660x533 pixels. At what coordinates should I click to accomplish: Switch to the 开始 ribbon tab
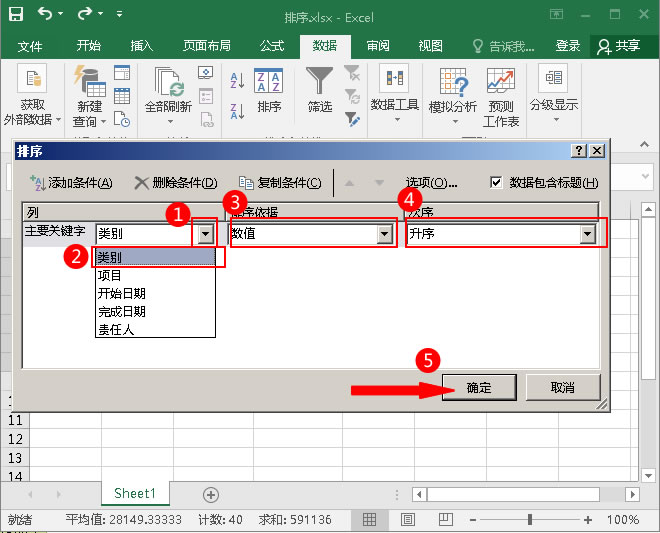click(x=89, y=45)
